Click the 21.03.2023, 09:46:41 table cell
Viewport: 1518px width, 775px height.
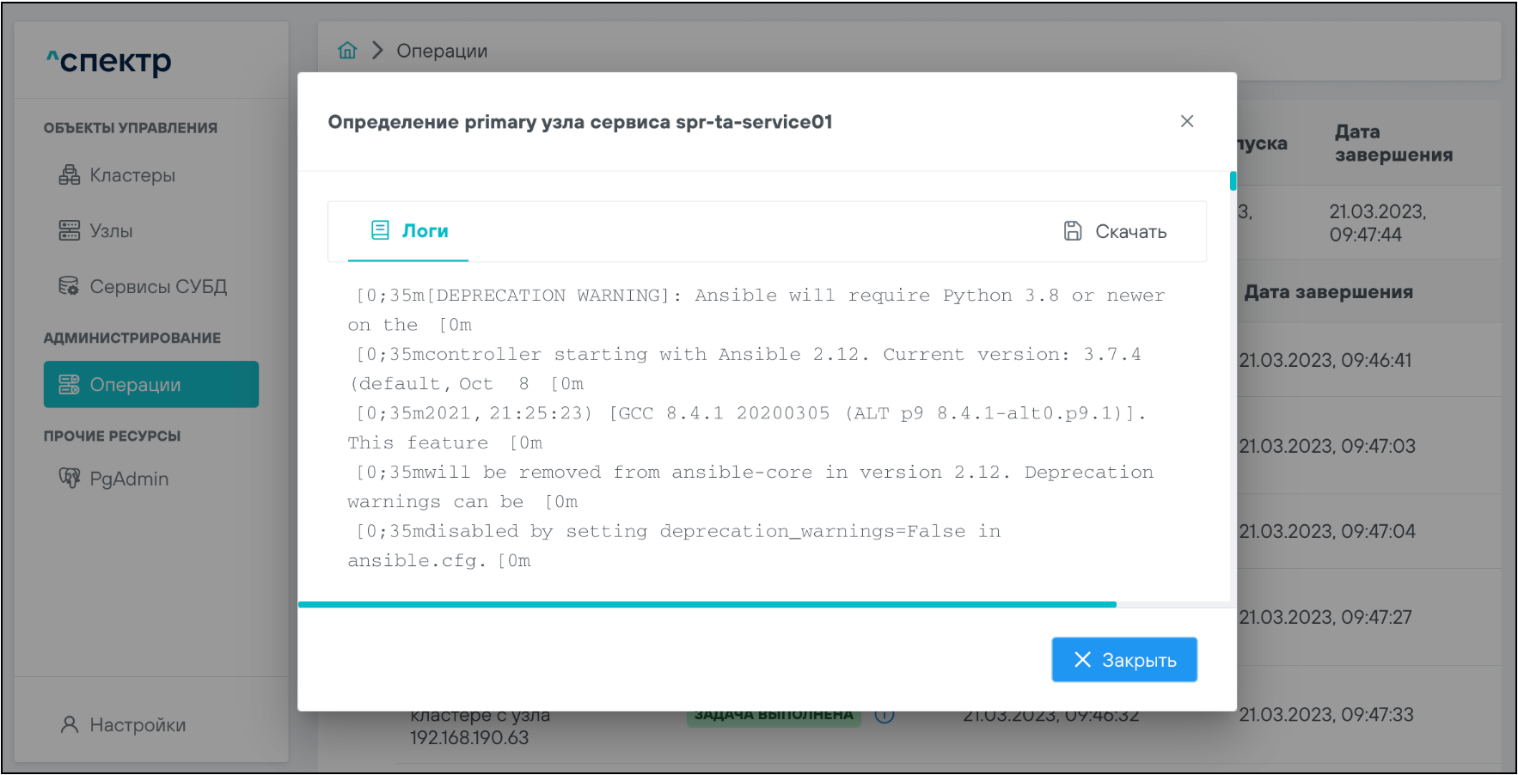[x=1325, y=360]
